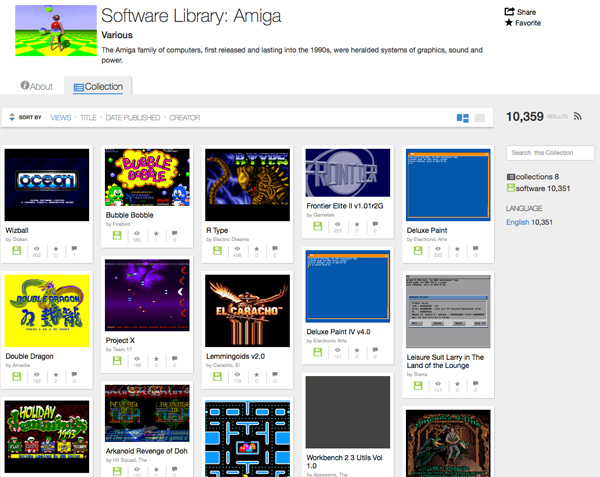Toggle sort direction arrows
This screenshot has width=600, height=477.
(12, 117)
